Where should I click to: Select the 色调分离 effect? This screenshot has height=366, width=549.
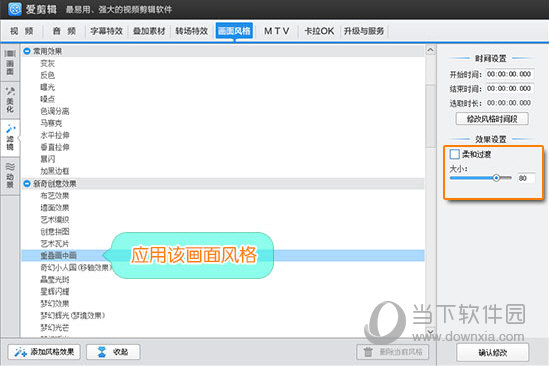click(x=55, y=111)
